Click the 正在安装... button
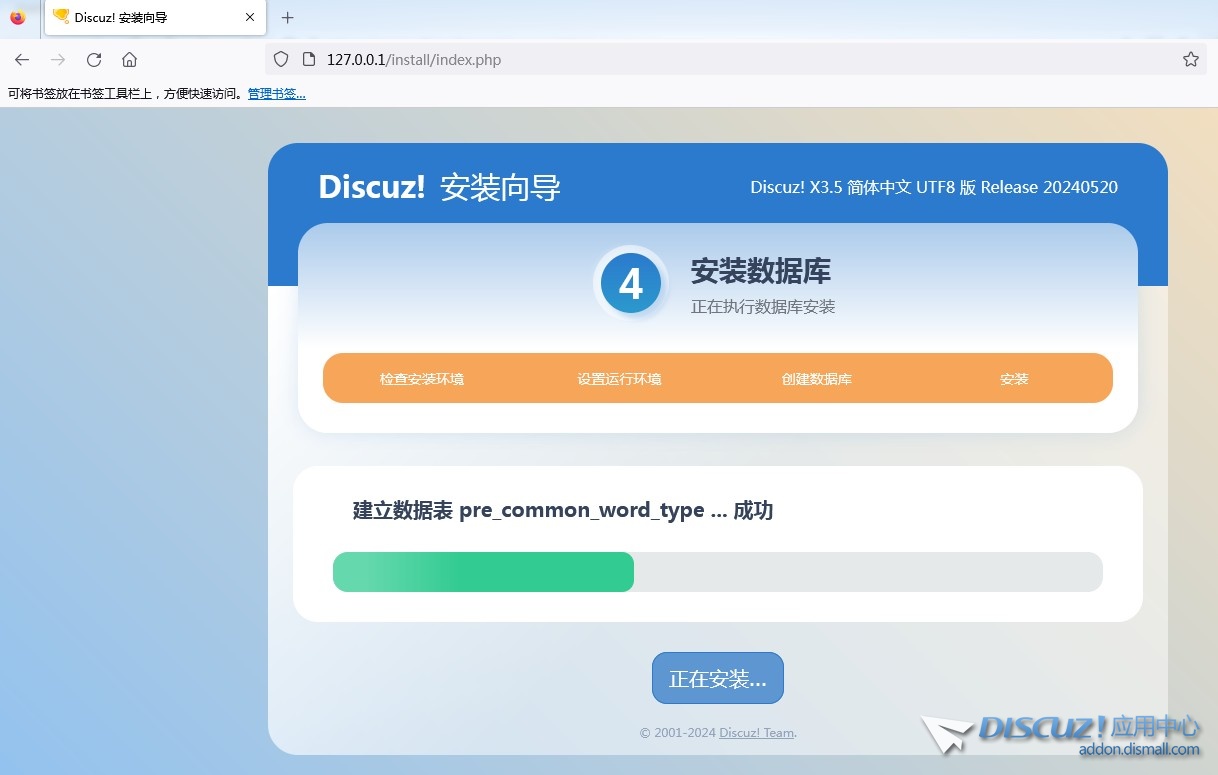1218x775 pixels. [x=717, y=679]
